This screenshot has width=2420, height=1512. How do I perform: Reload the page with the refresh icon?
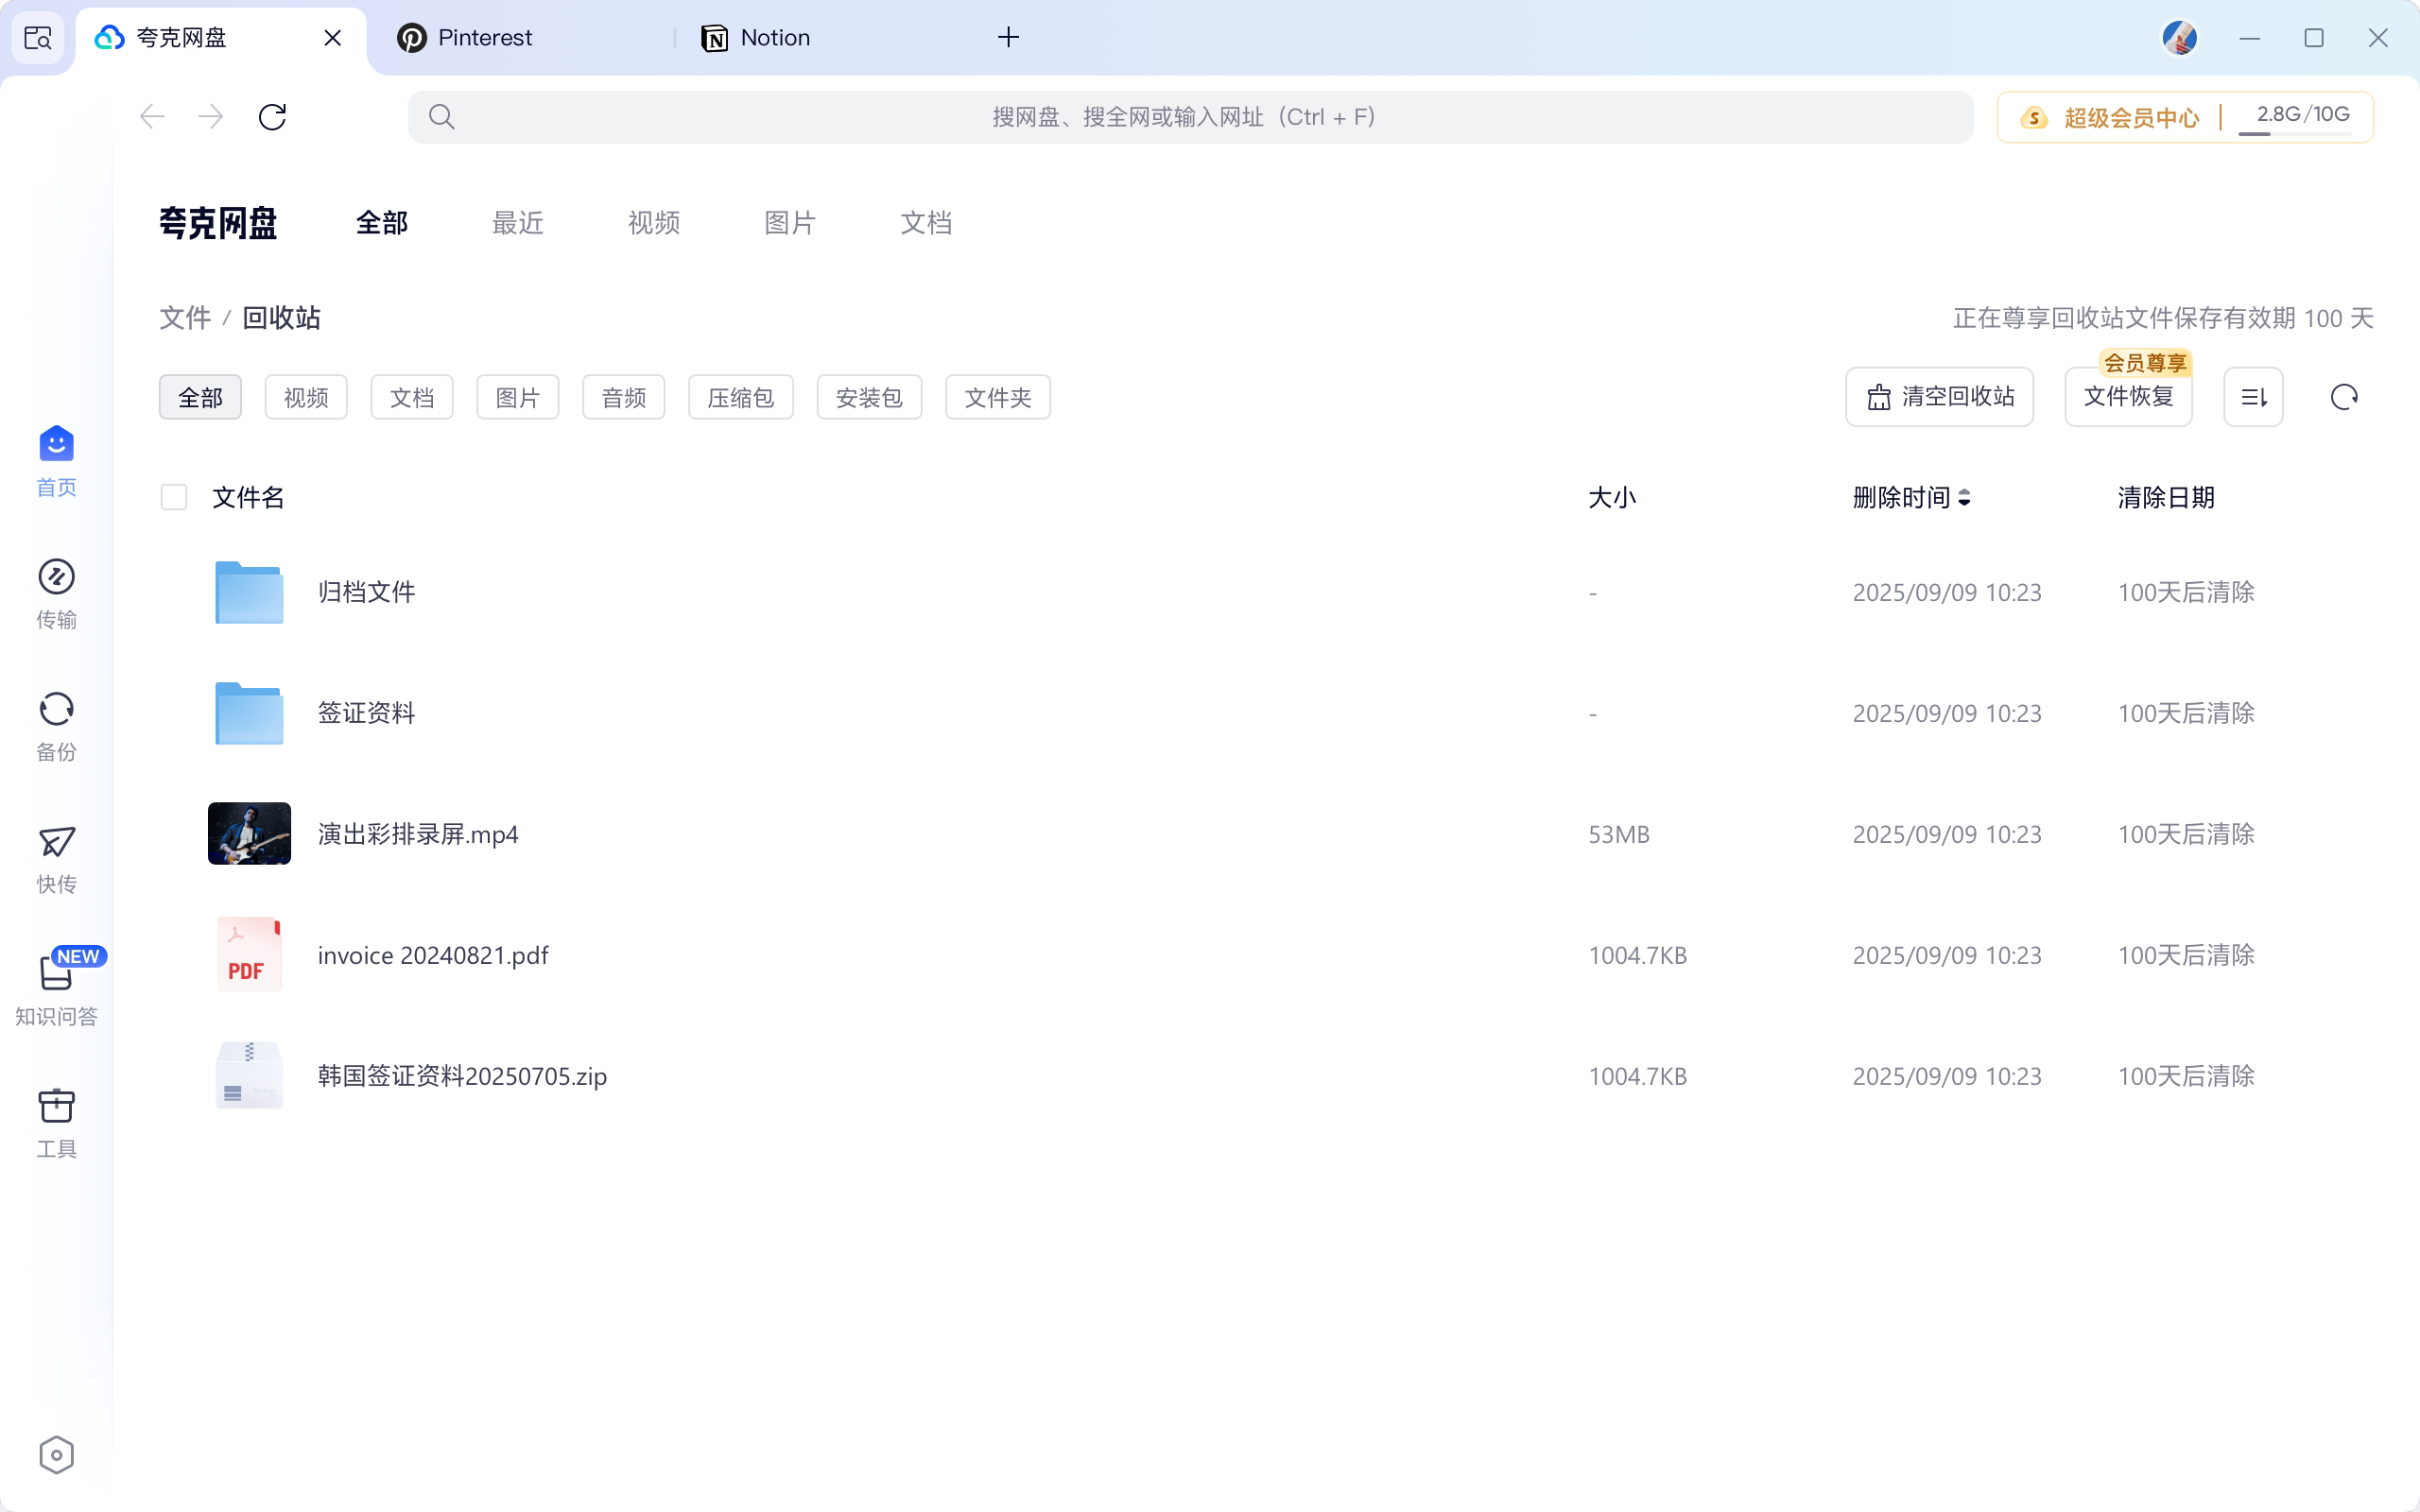pos(272,117)
